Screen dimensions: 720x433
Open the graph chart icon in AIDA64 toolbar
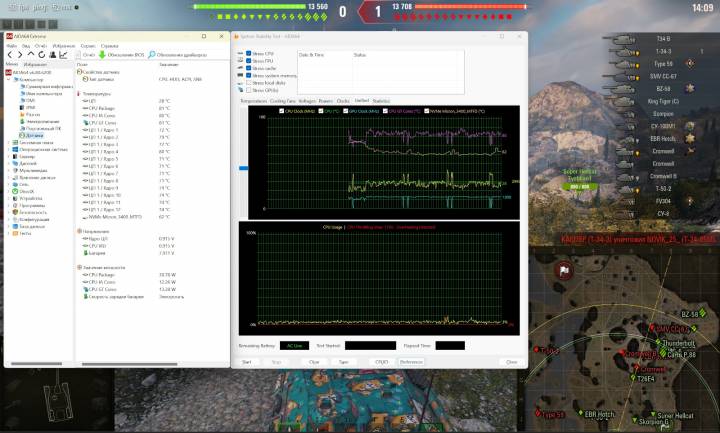(x=63, y=55)
